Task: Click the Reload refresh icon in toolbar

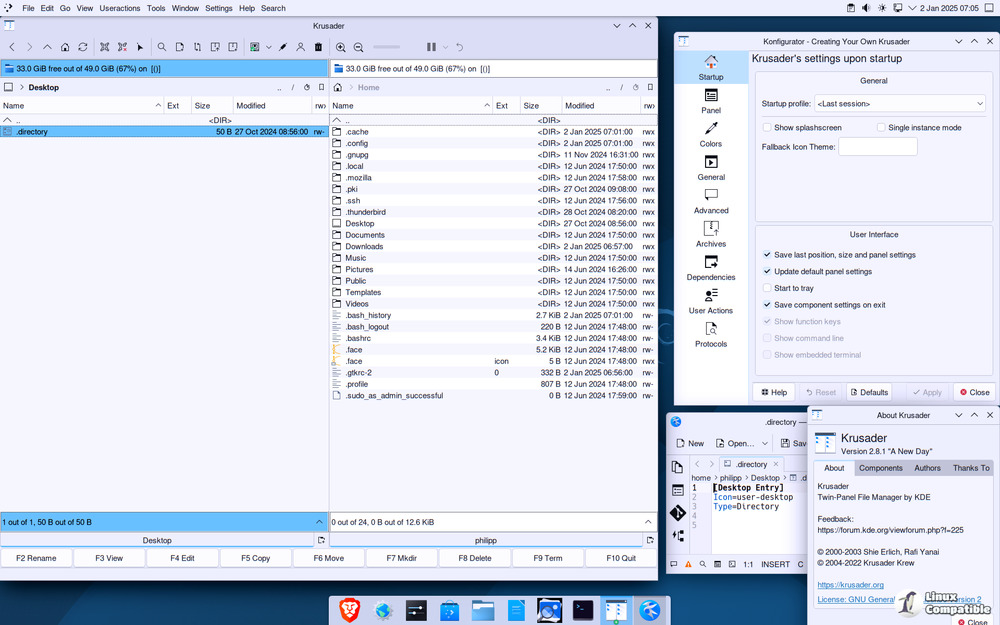Action: coord(83,47)
